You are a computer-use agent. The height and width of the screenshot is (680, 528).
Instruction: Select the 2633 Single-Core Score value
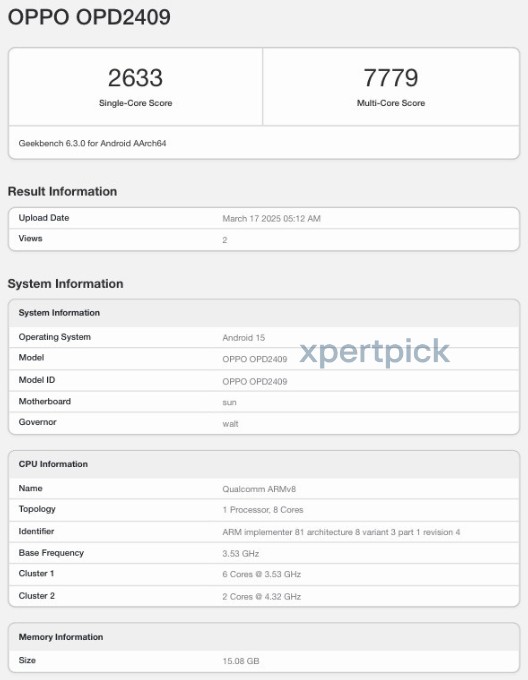pyautogui.click(x=135, y=78)
